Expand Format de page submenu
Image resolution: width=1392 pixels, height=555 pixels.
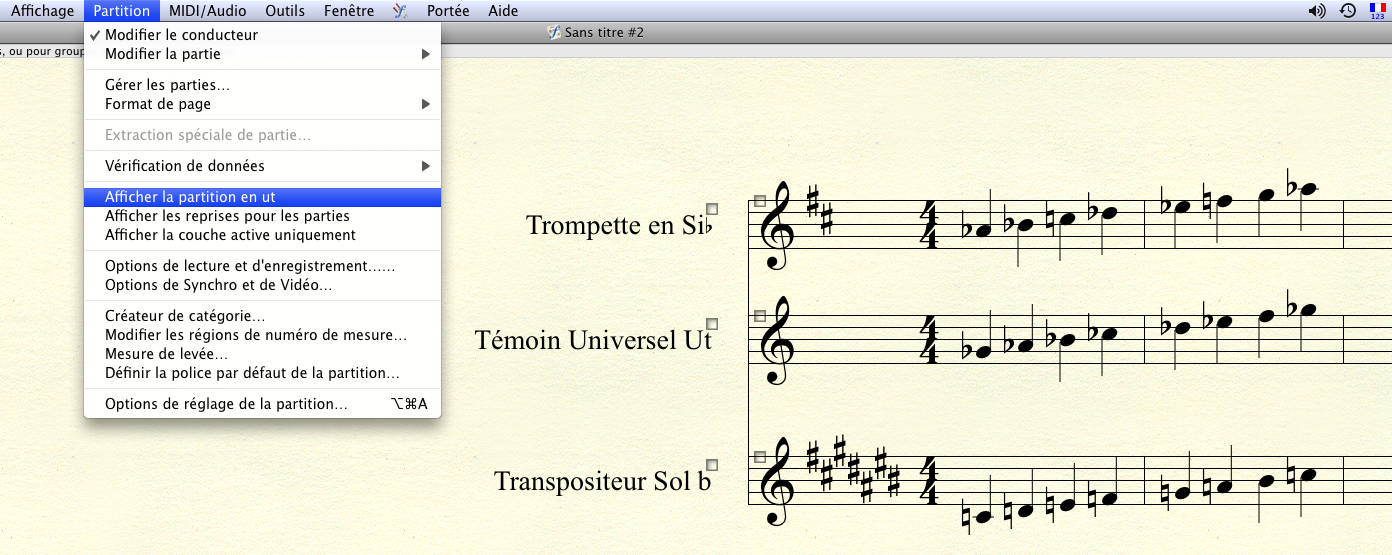262,104
